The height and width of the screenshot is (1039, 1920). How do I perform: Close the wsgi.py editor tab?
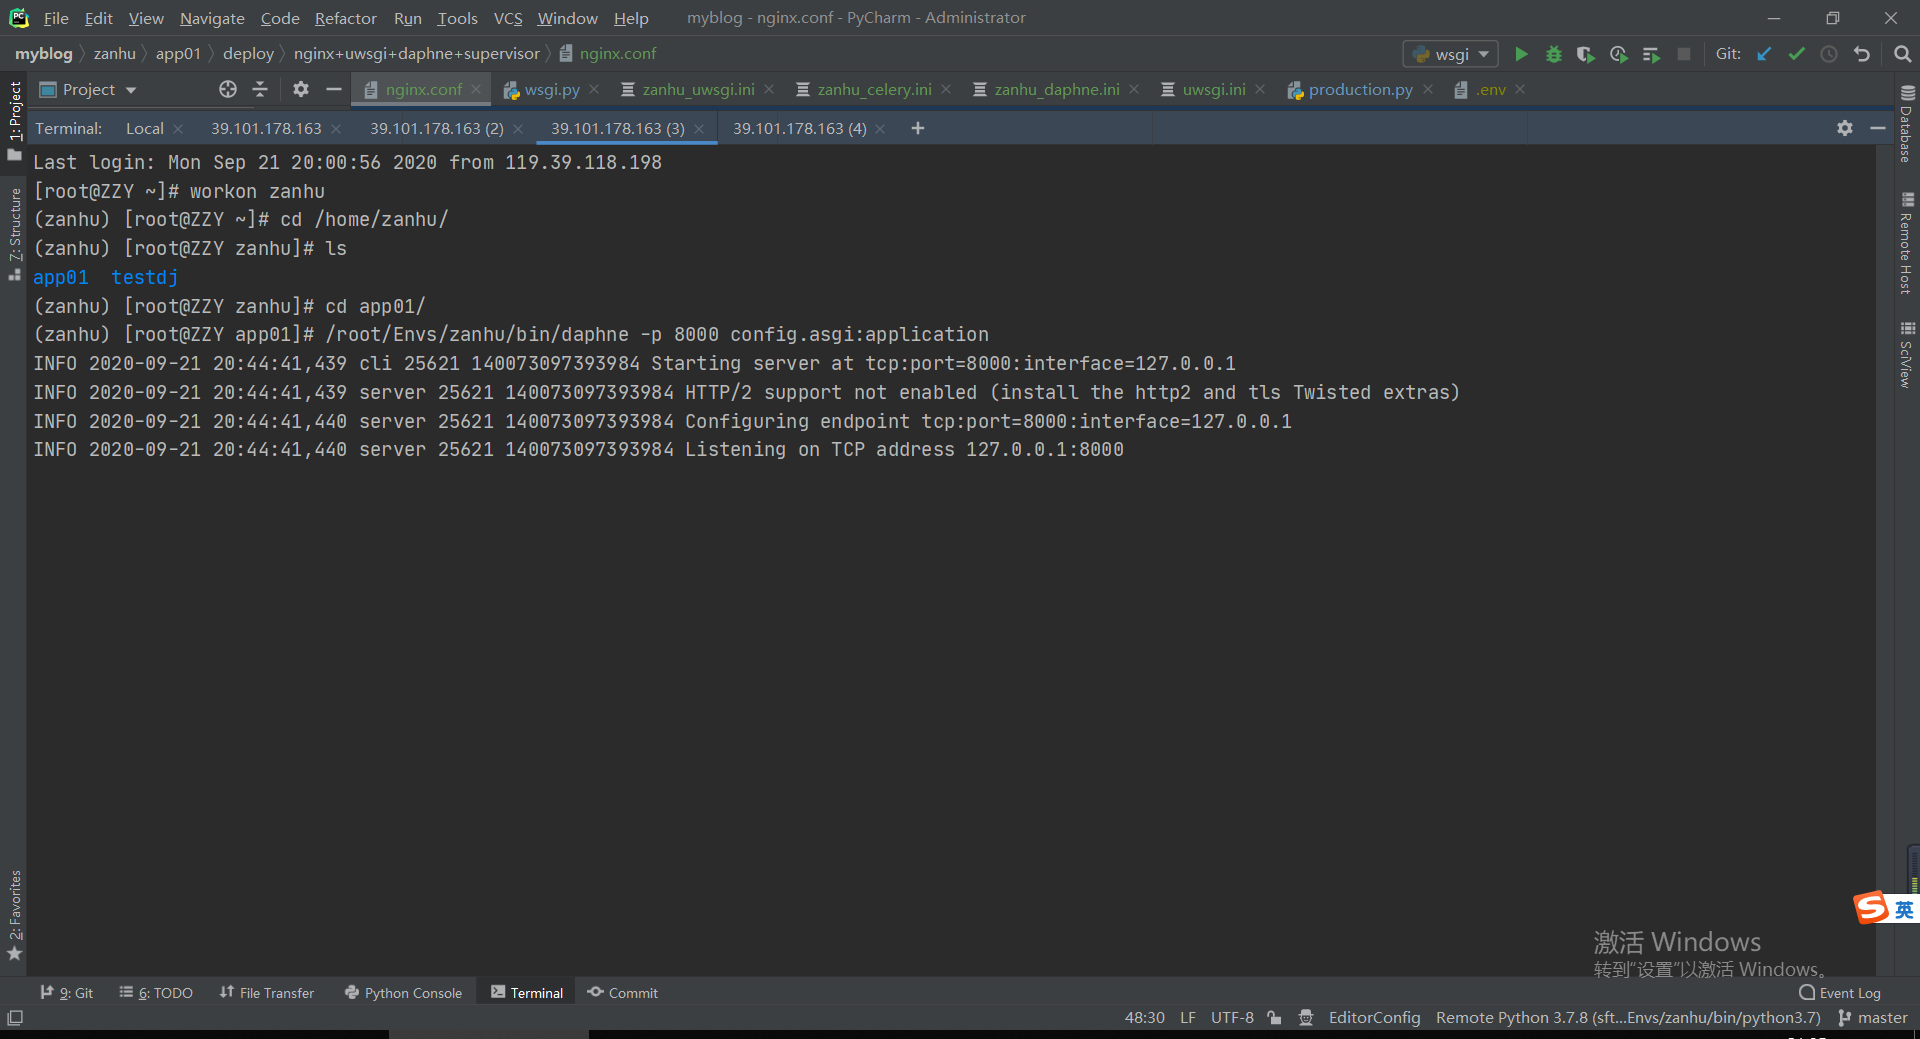(594, 89)
